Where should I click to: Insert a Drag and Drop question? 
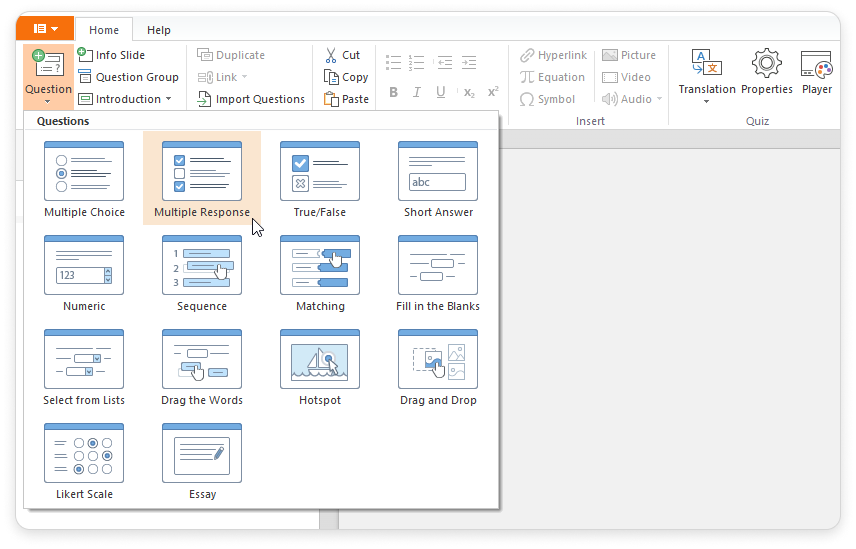pyautogui.click(x=438, y=367)
